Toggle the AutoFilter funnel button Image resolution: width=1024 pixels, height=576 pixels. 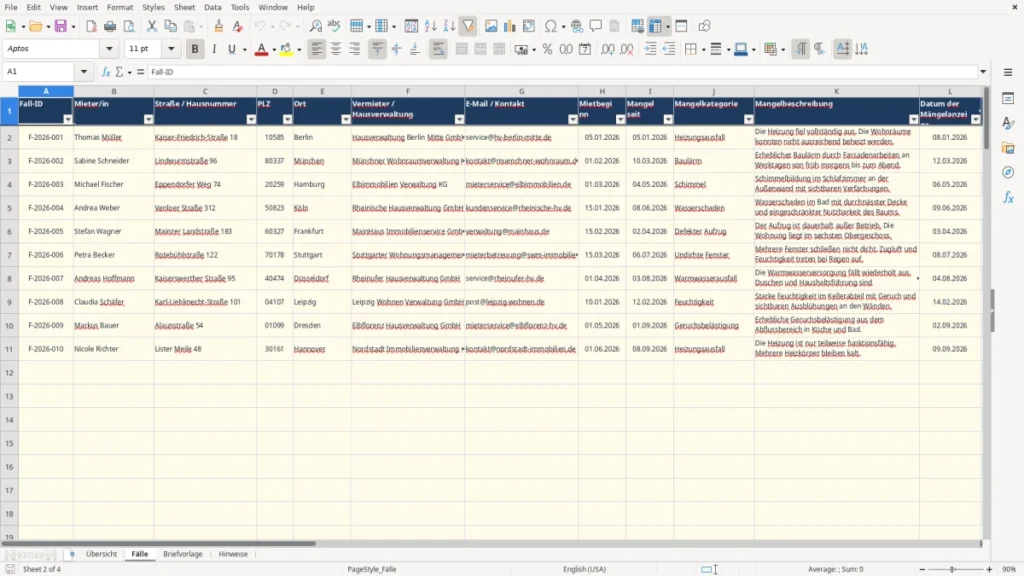coord(468,26)
